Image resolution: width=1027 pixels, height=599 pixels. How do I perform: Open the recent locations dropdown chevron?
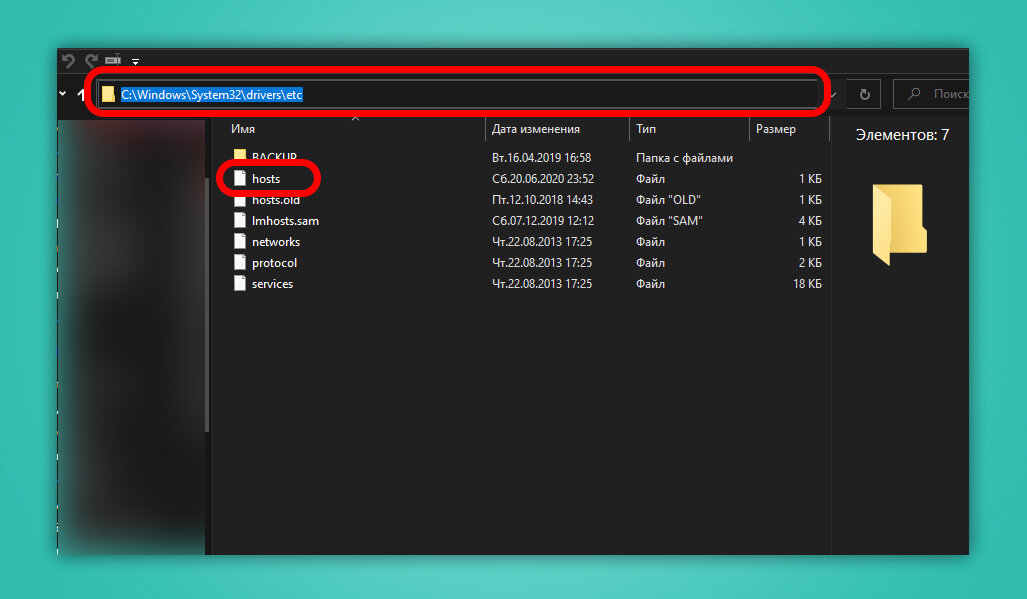pos(63,94)
